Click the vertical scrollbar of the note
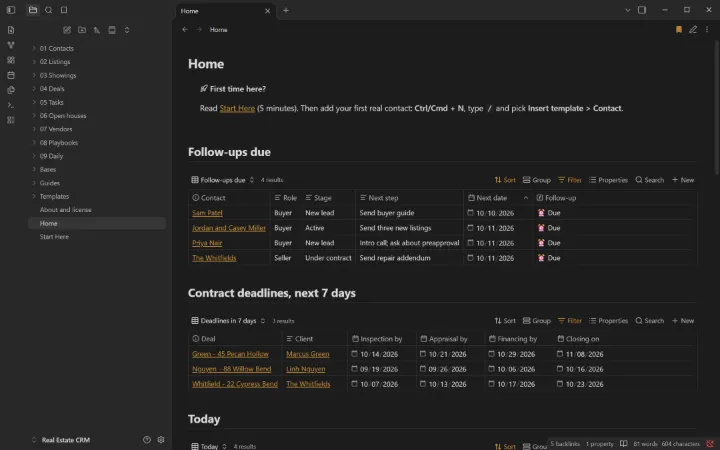The width and height of the screenshot is (720, 450). pyautogui.click(x=717, y=108)
